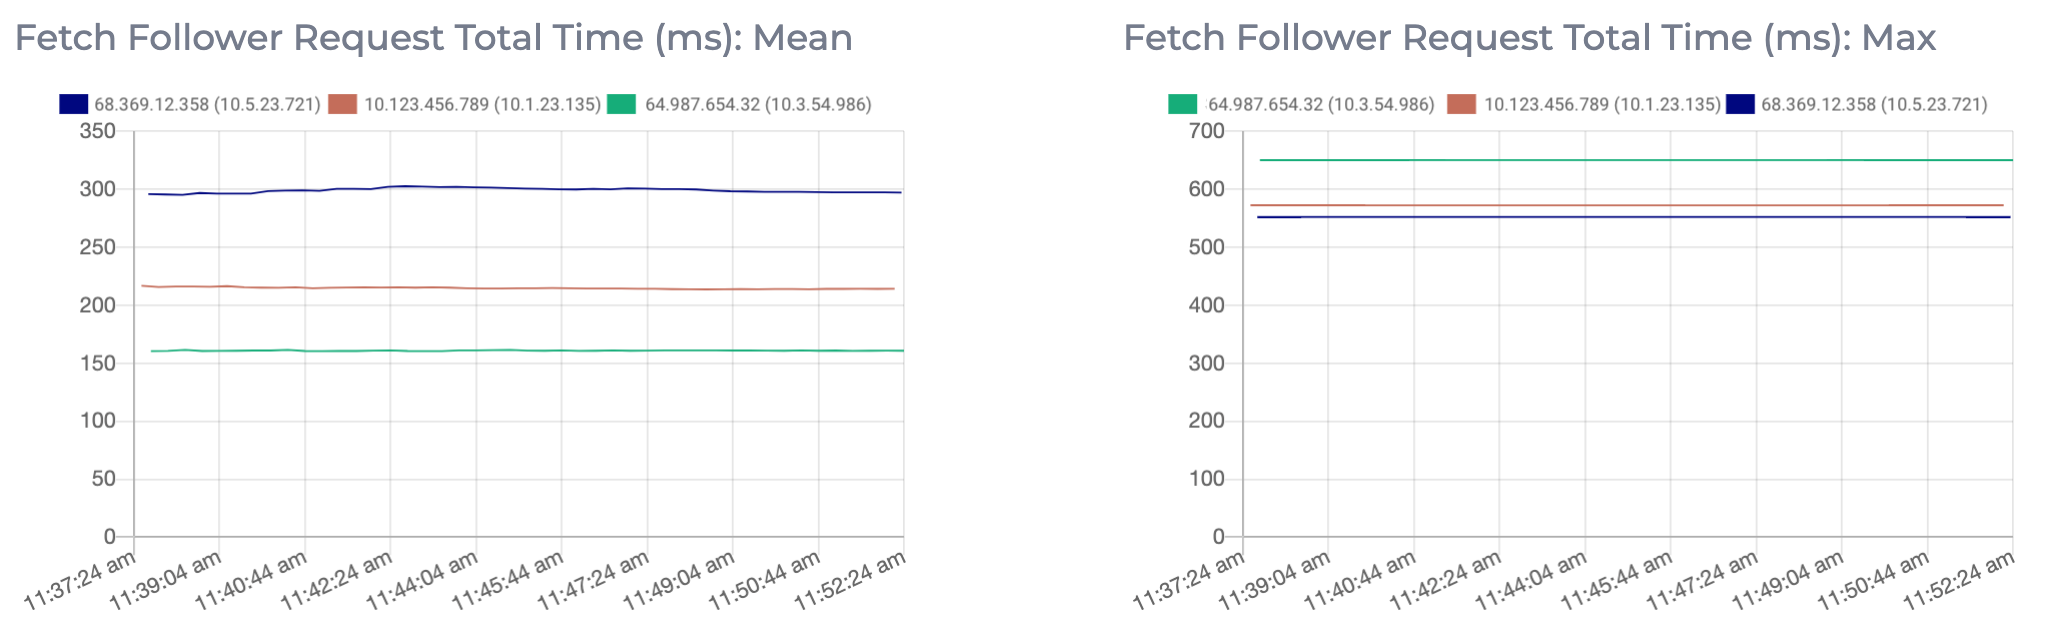Click the green line in Max chart
Viewport: 2048px width, 644px height.
point(1630,160)
